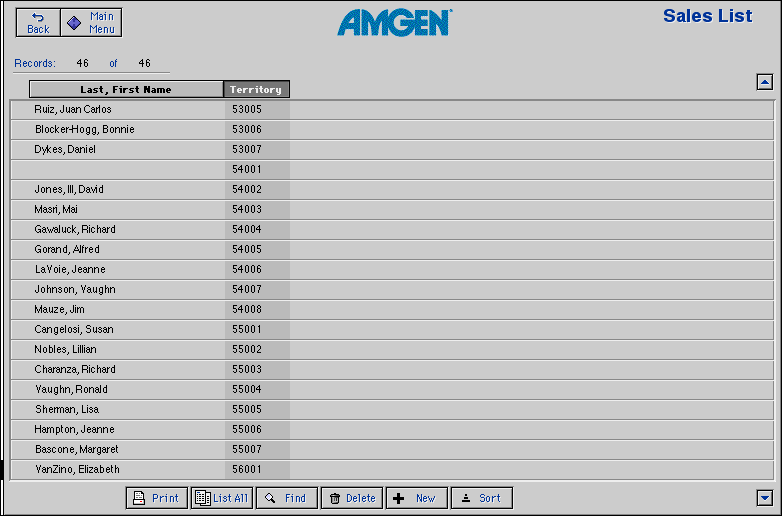
Task: Click territory value 53005
Action: (247, 109)
